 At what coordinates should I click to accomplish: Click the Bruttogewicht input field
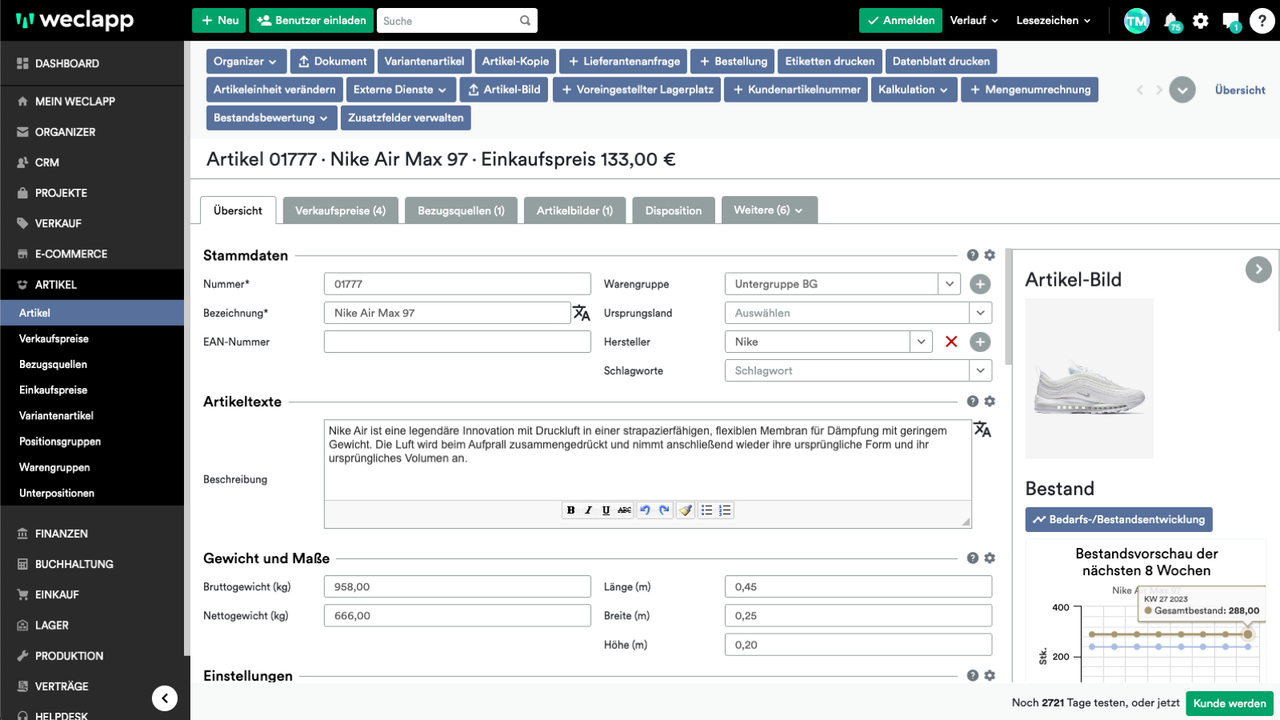(x=457, y=587)
